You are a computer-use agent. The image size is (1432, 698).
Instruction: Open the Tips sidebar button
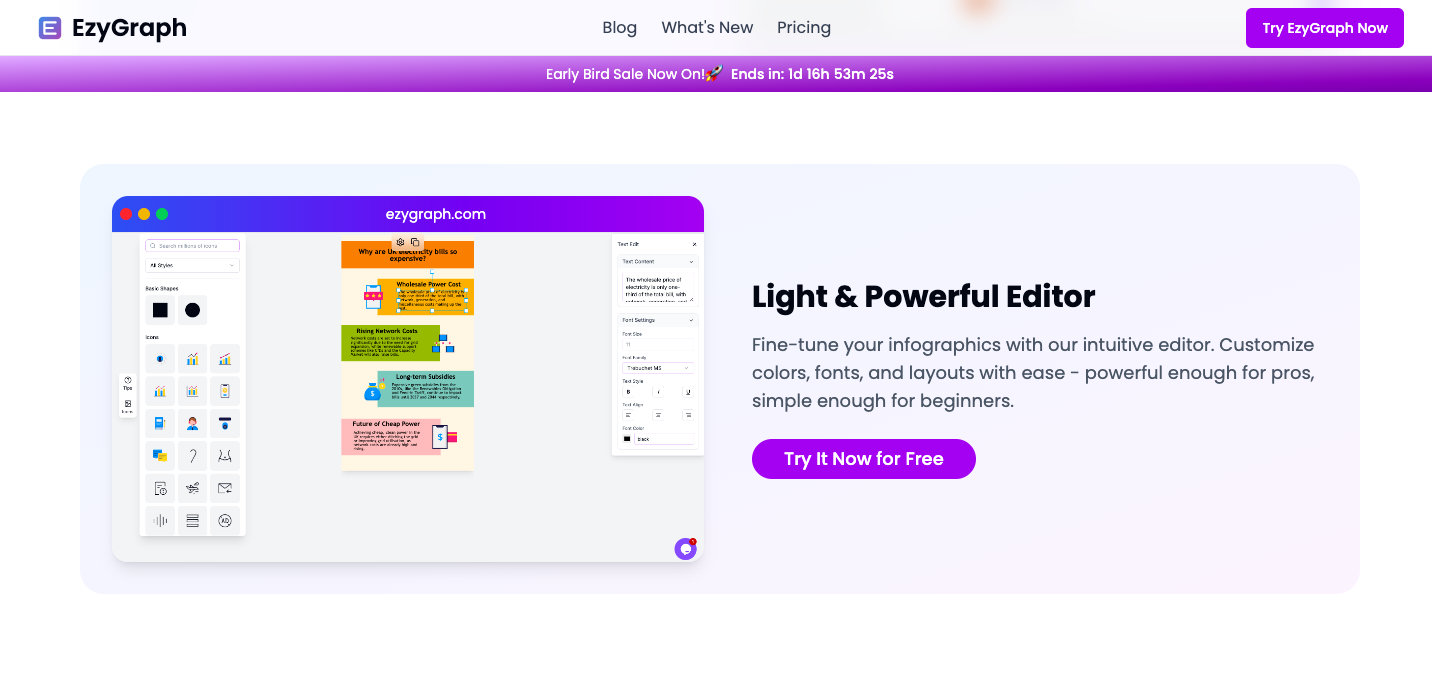pos(128,383)
